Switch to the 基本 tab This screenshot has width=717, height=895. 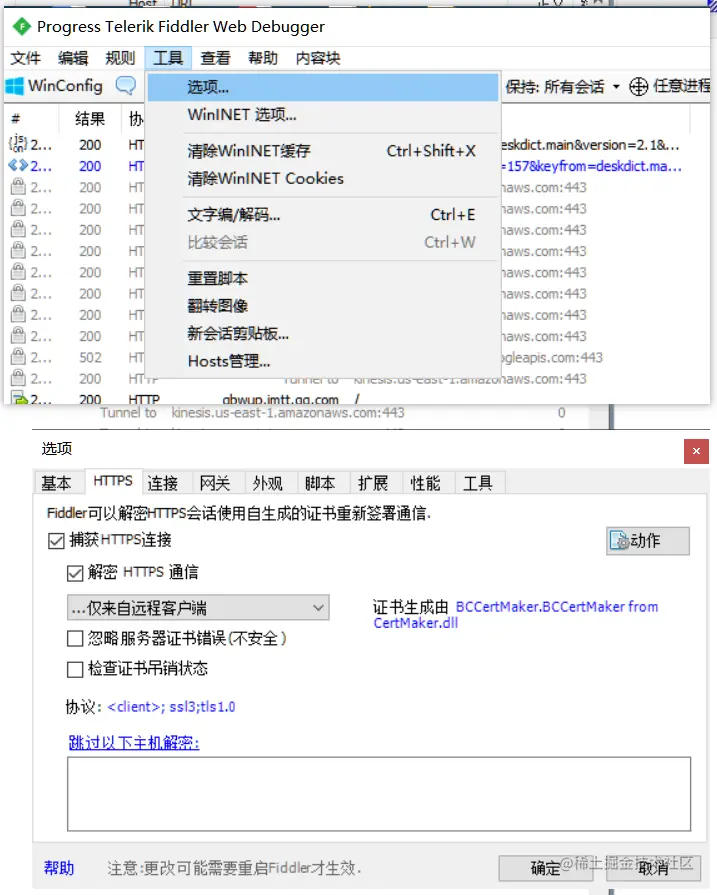click(x=57, y=483)
